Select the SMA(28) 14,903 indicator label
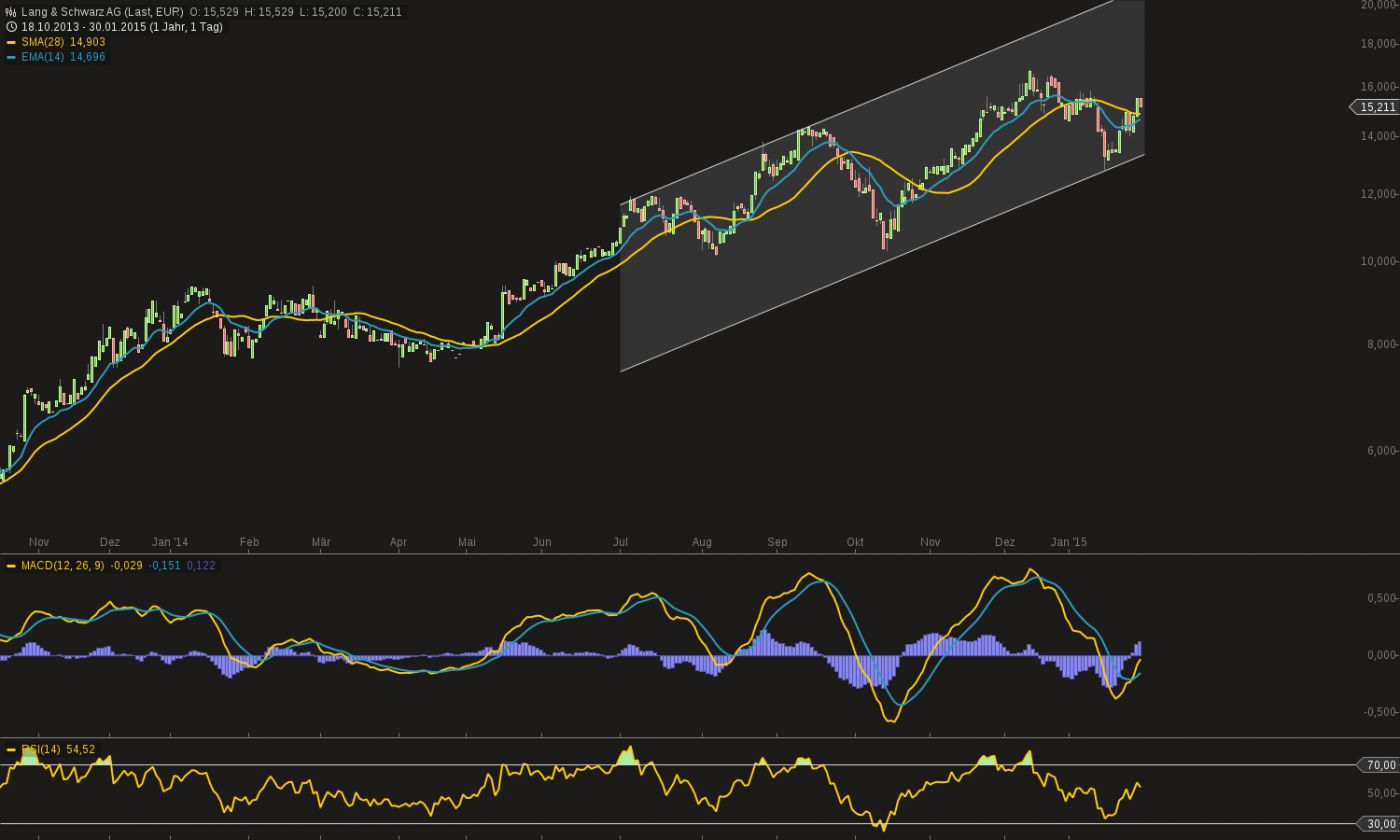This screenshot has width=1400, height=840. (x=63, y=42)
